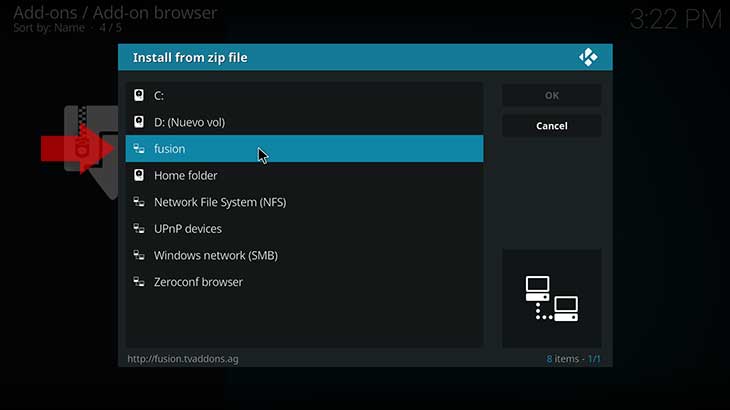Click the Home folder drive icon
The width and height of the screenshot is (730, 410).
click(x=139, y=175)
